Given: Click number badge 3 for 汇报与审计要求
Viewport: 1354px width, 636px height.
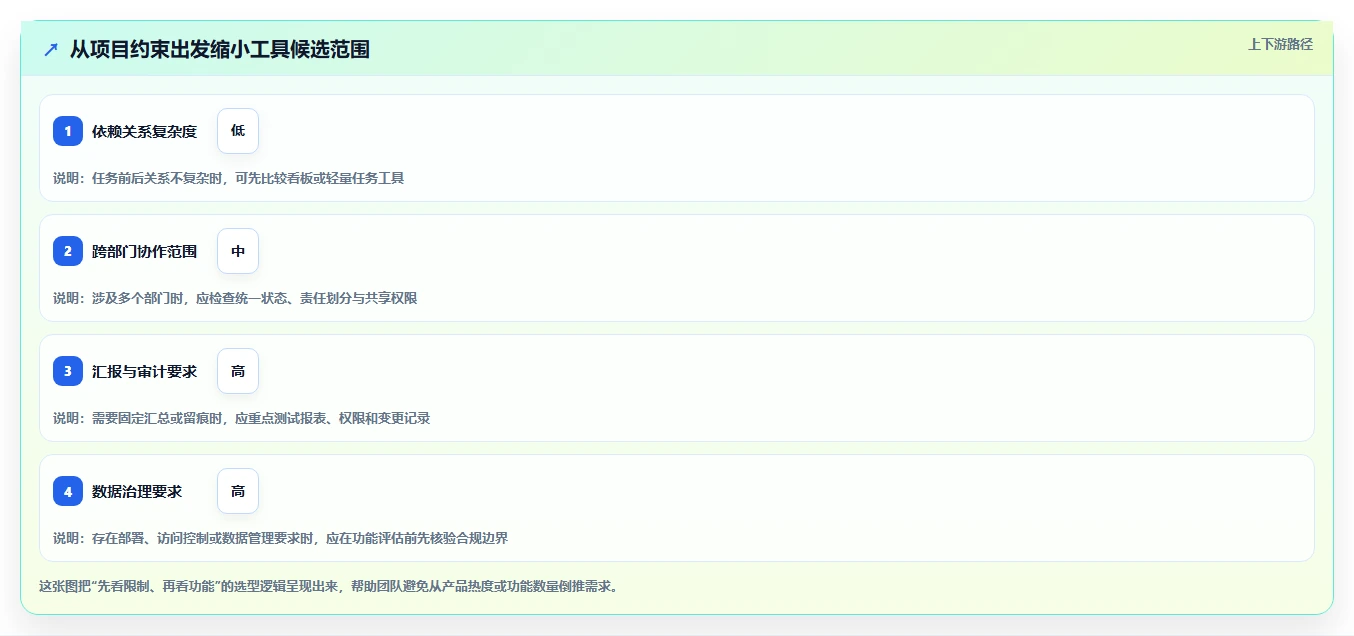Looking at the screenshot, I should click(68, 371).
